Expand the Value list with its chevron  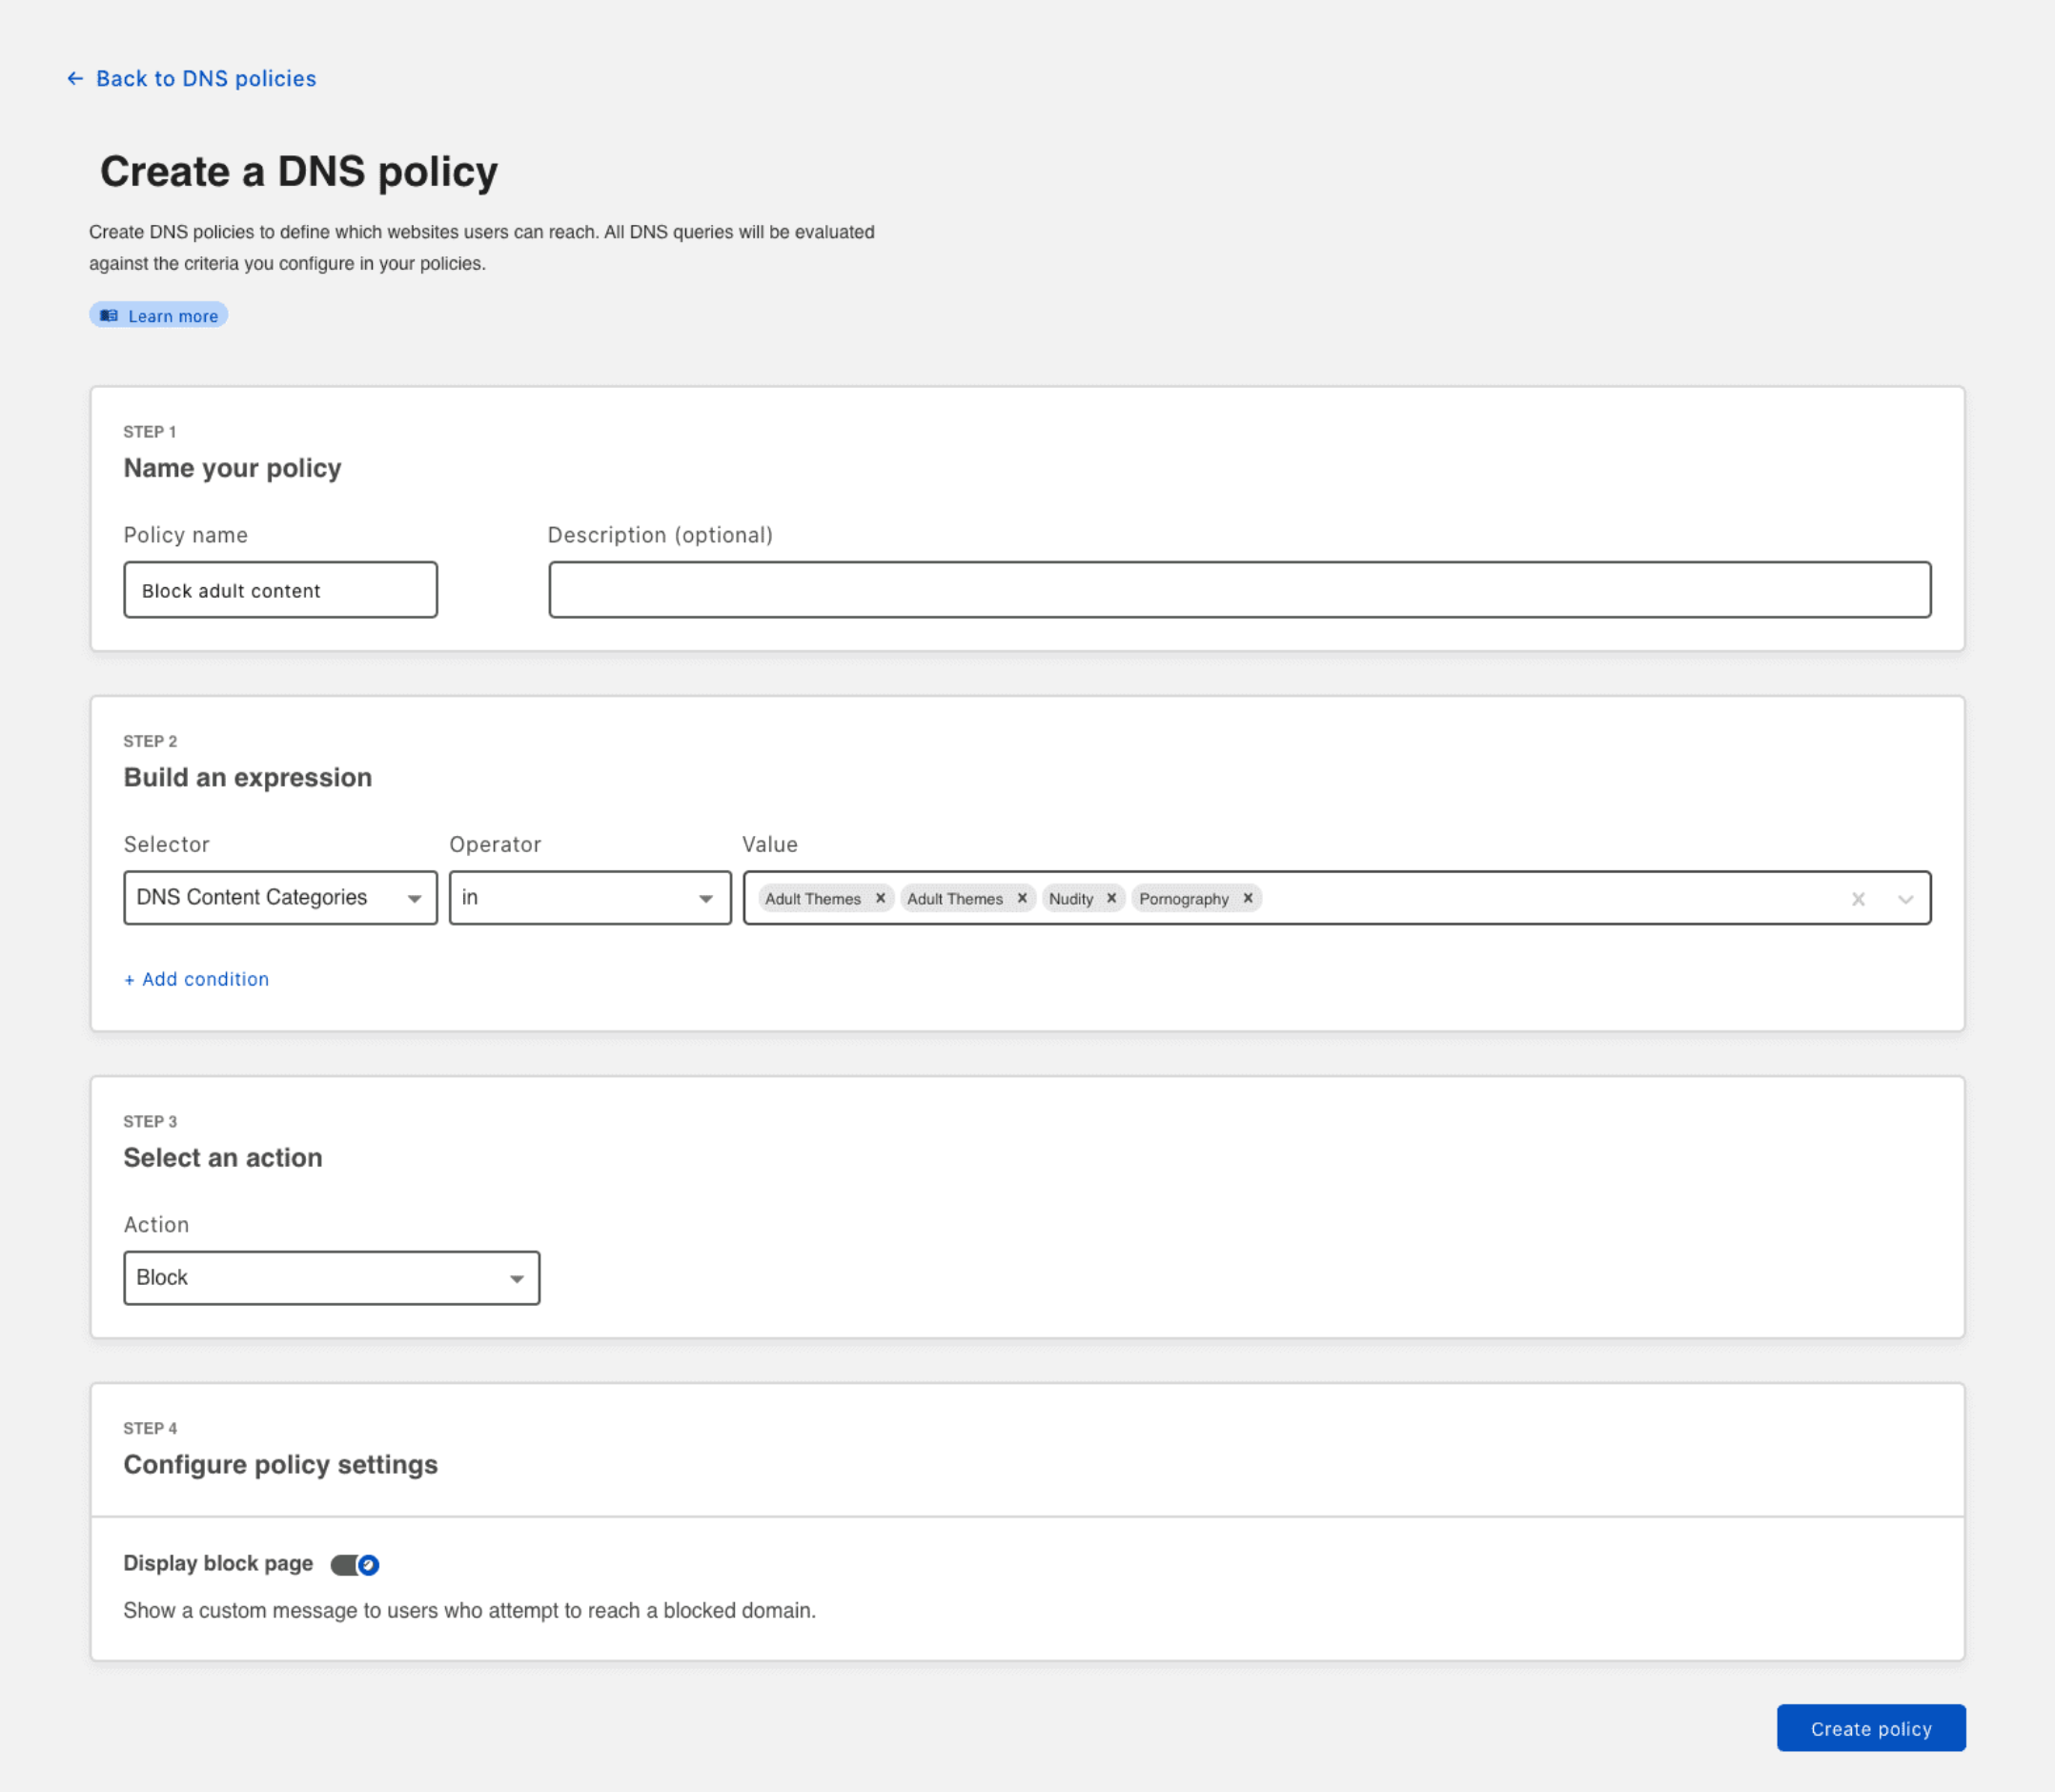1904,898
